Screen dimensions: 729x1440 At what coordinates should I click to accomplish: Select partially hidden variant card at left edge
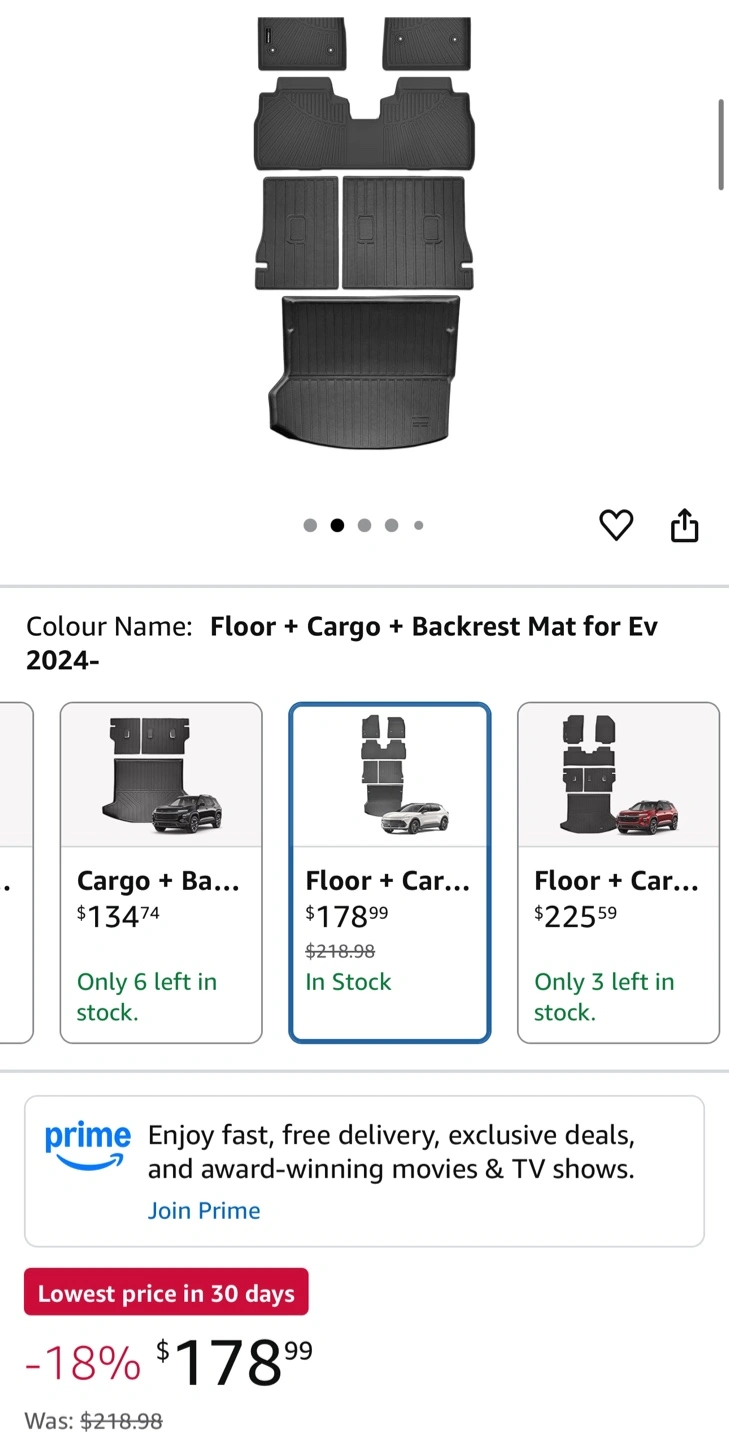14,872
